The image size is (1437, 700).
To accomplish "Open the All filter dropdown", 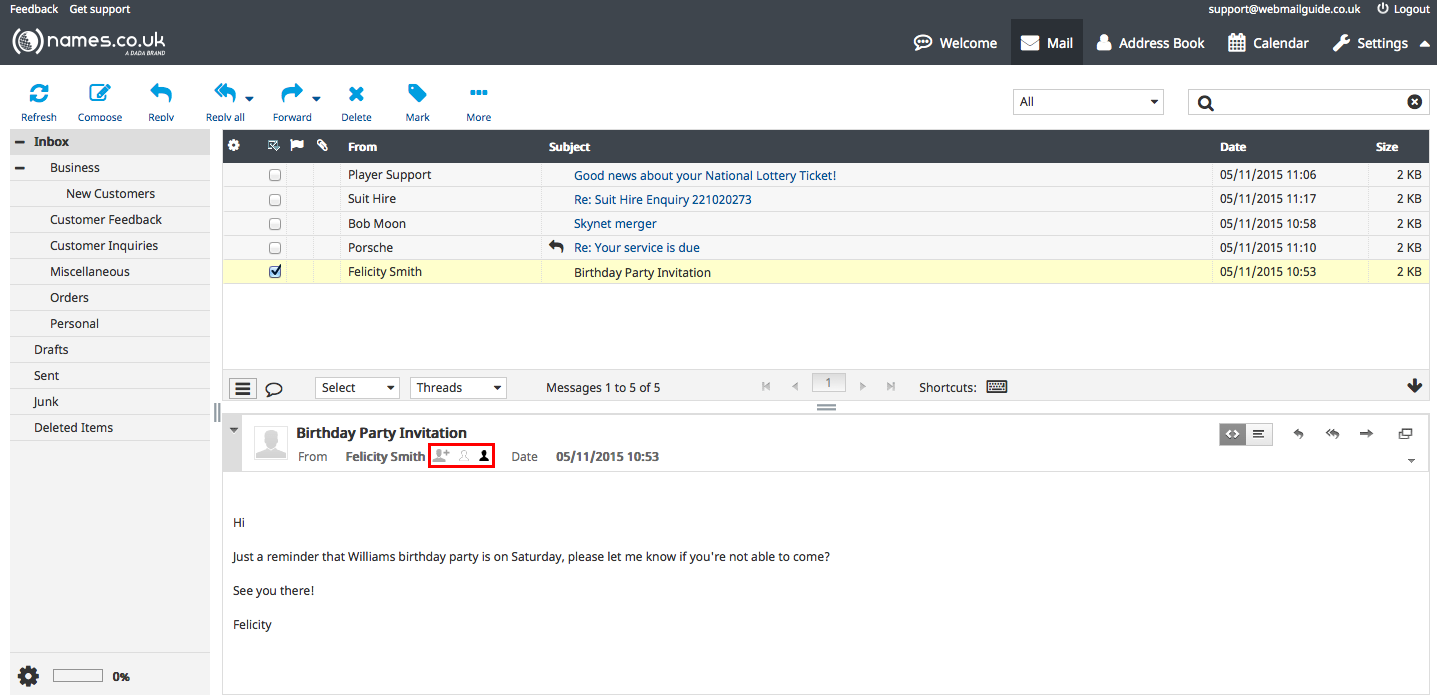I will tap(1088, 102).
